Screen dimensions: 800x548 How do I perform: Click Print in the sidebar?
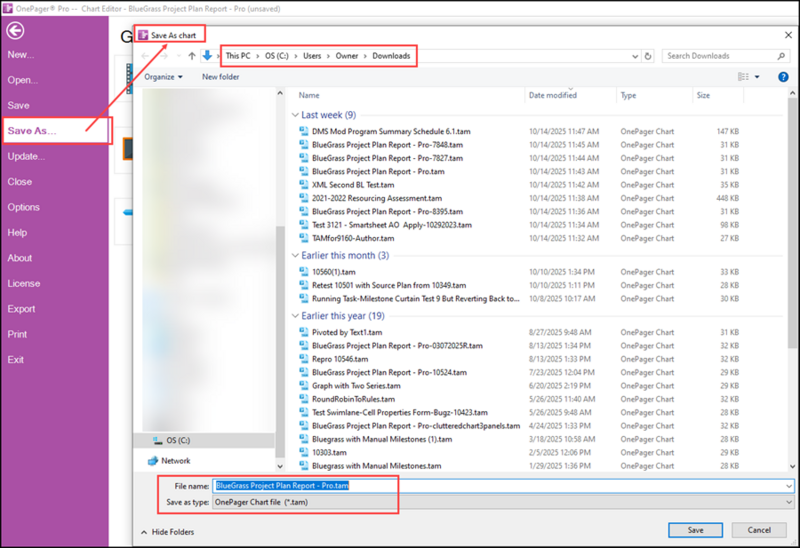coord(17,334)
